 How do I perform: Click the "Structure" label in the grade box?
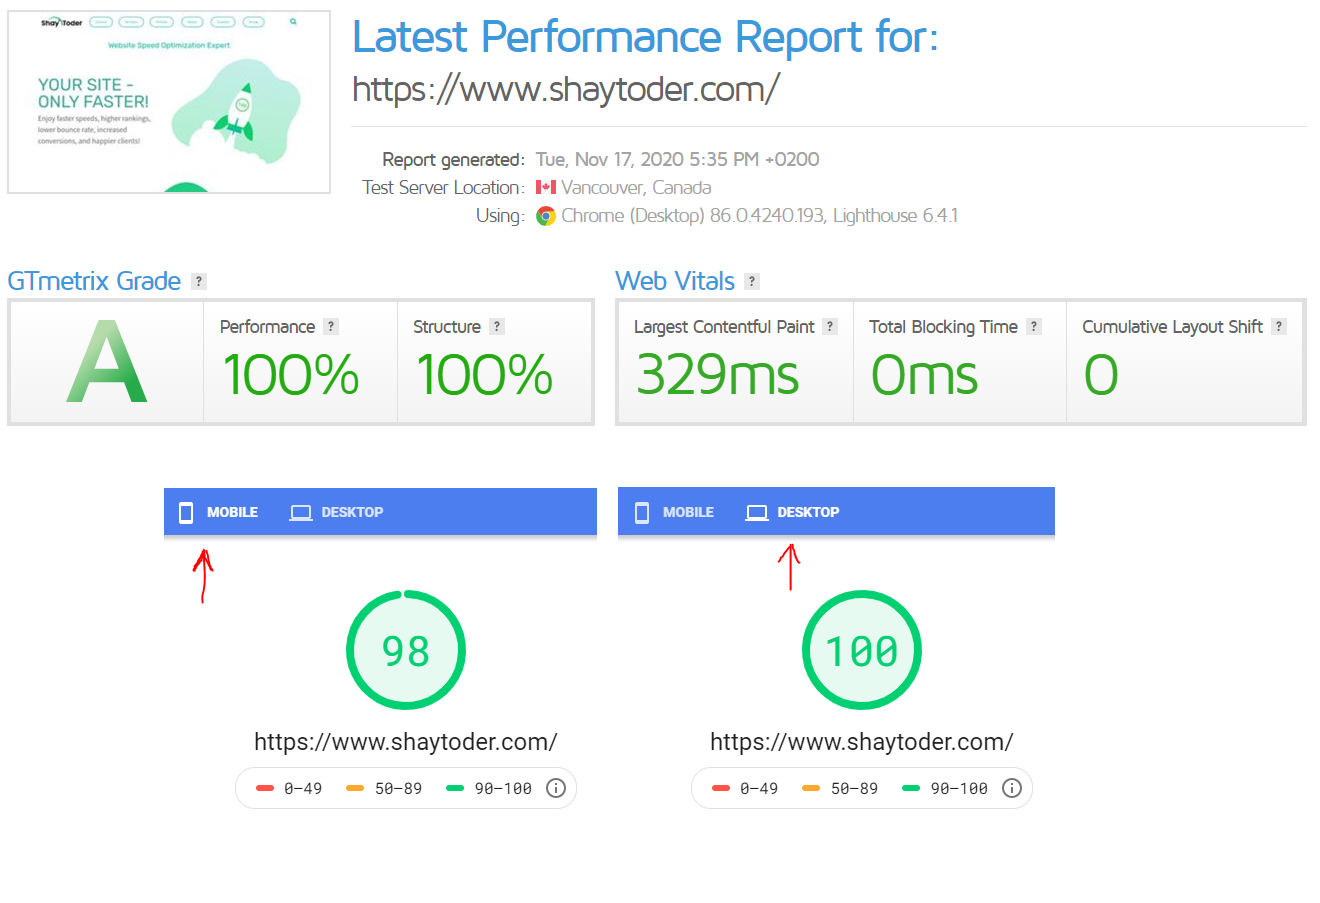(447, 327)
